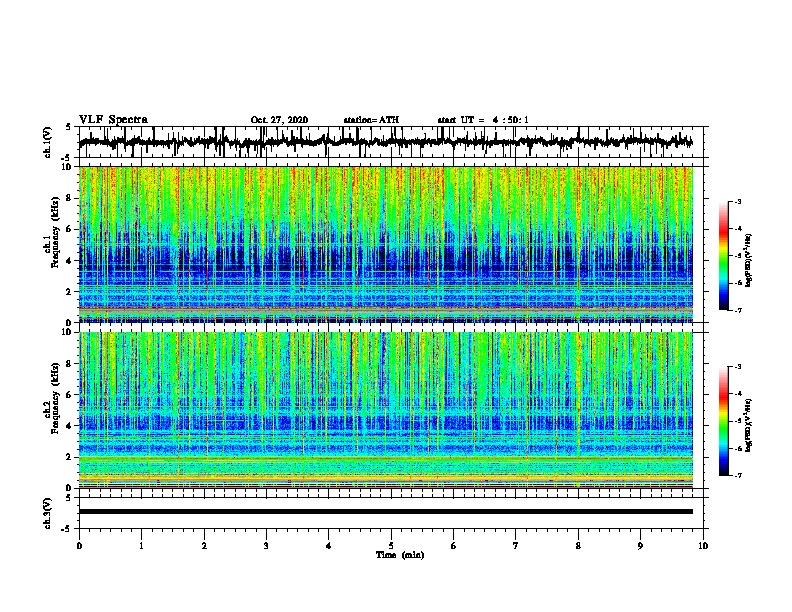Click time axis tick label "2"

pyautogui.click(x=204, y=546)
